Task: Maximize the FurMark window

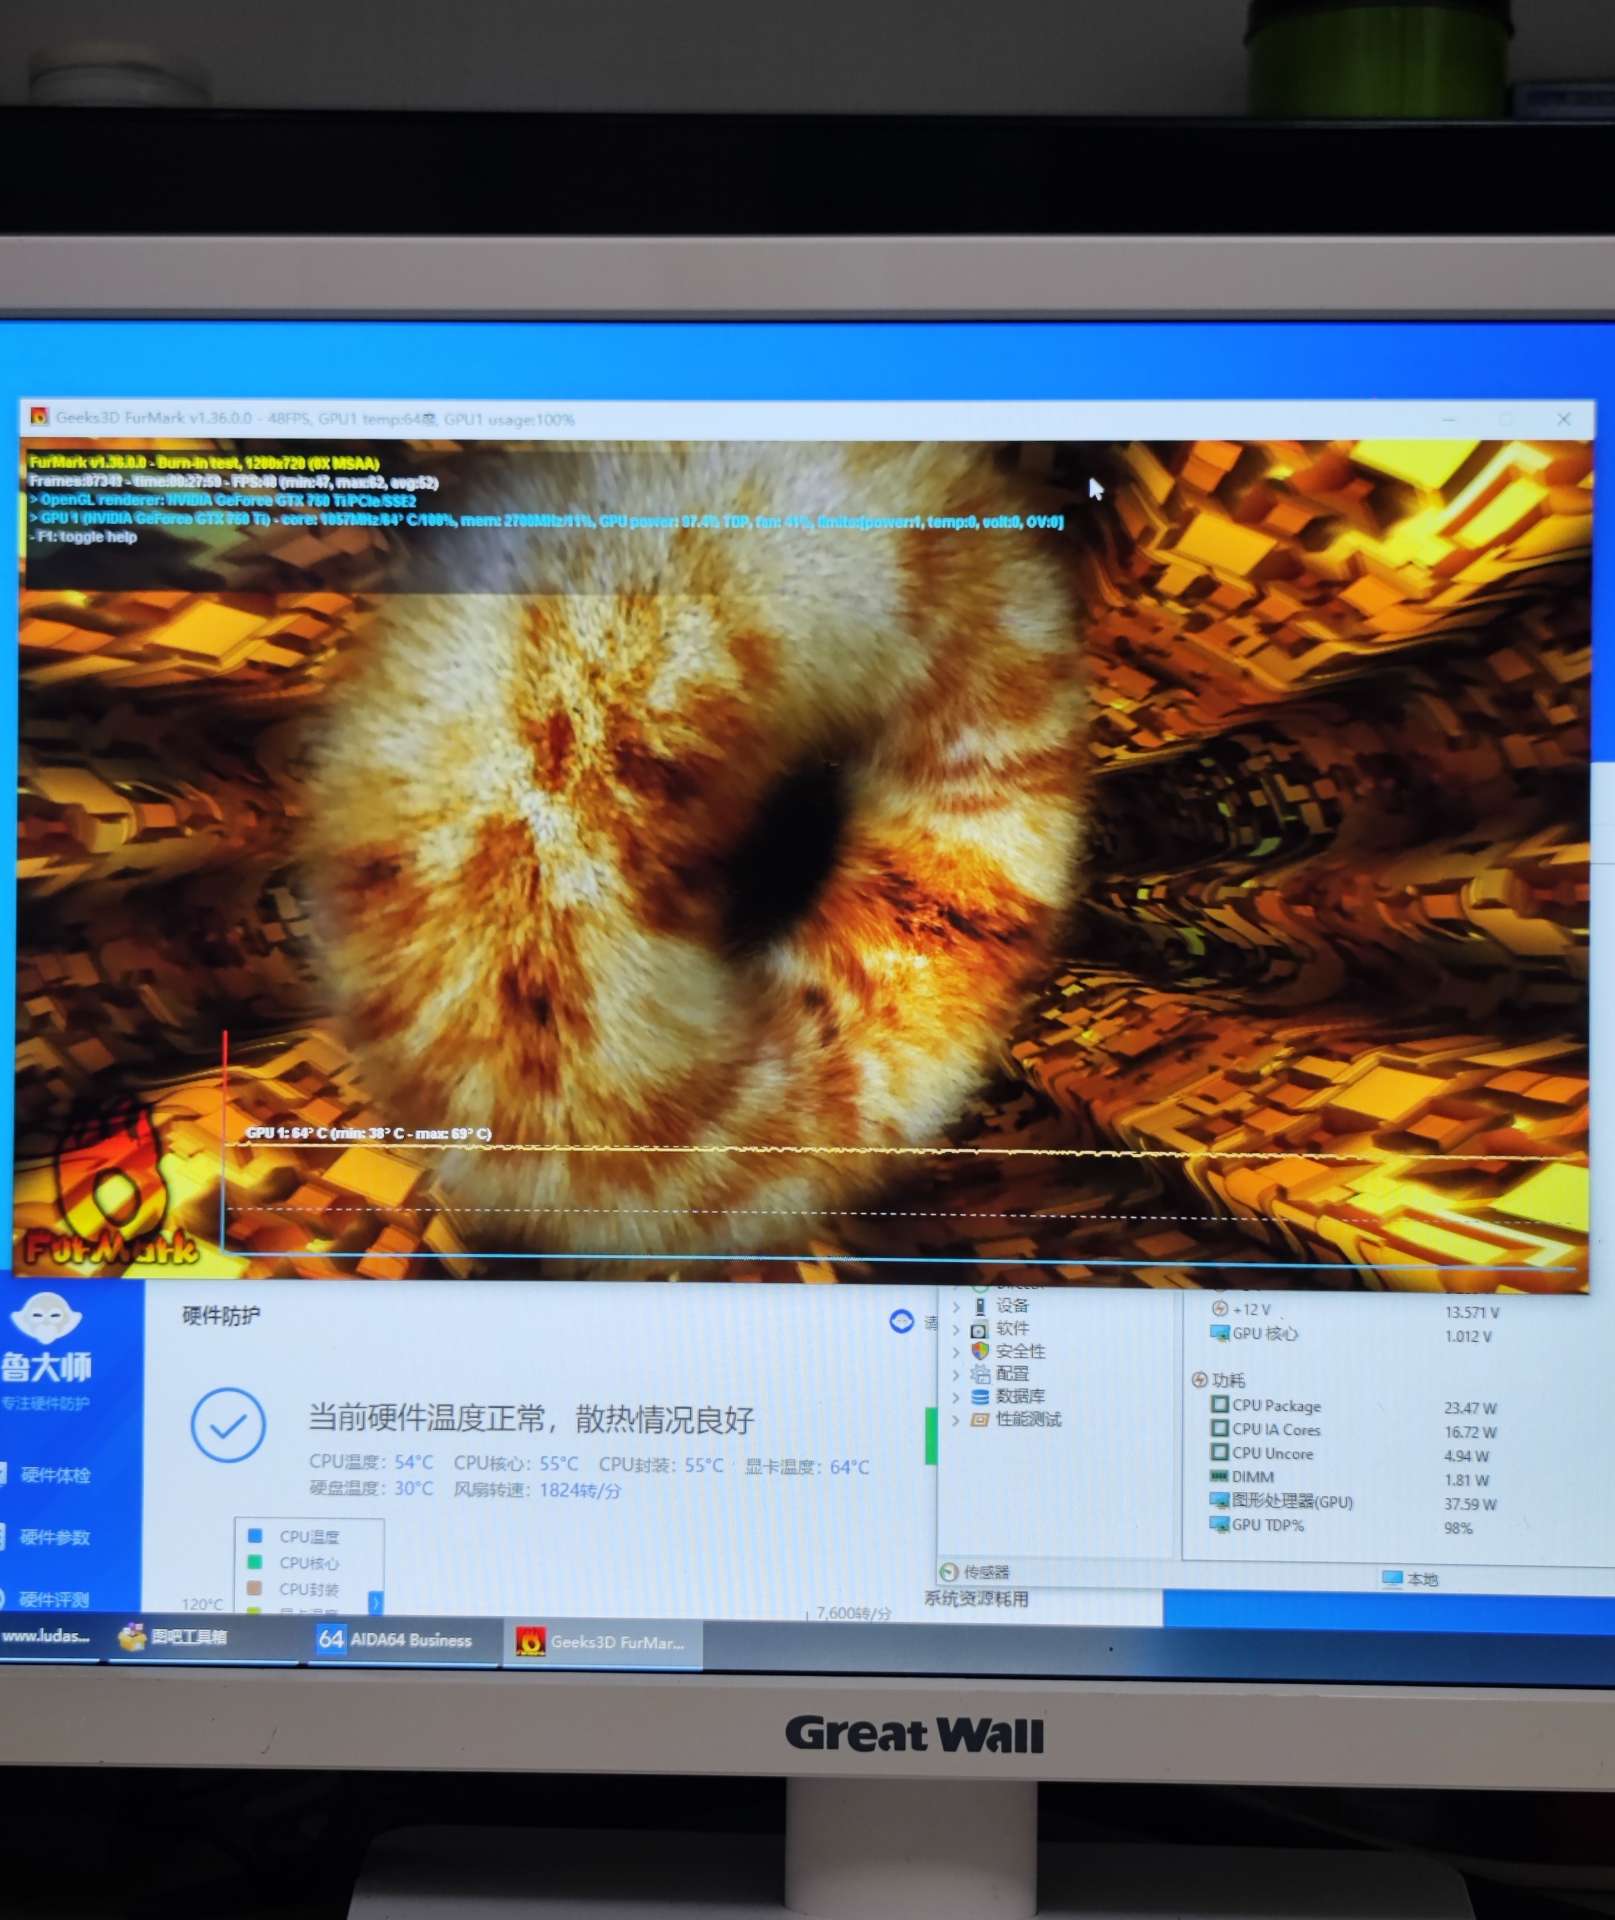Action: click(x=1506, y=419)
